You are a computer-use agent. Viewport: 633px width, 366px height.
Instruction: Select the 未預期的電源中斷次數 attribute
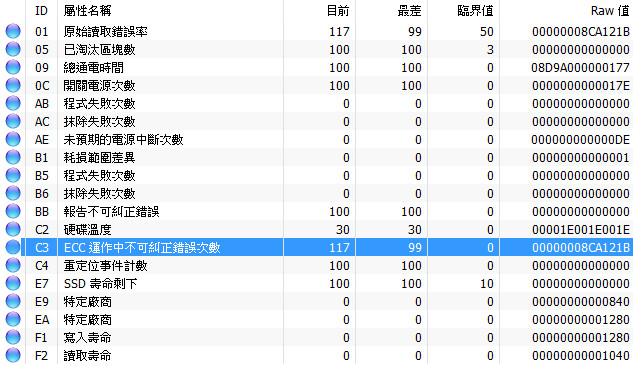(123, 140)
